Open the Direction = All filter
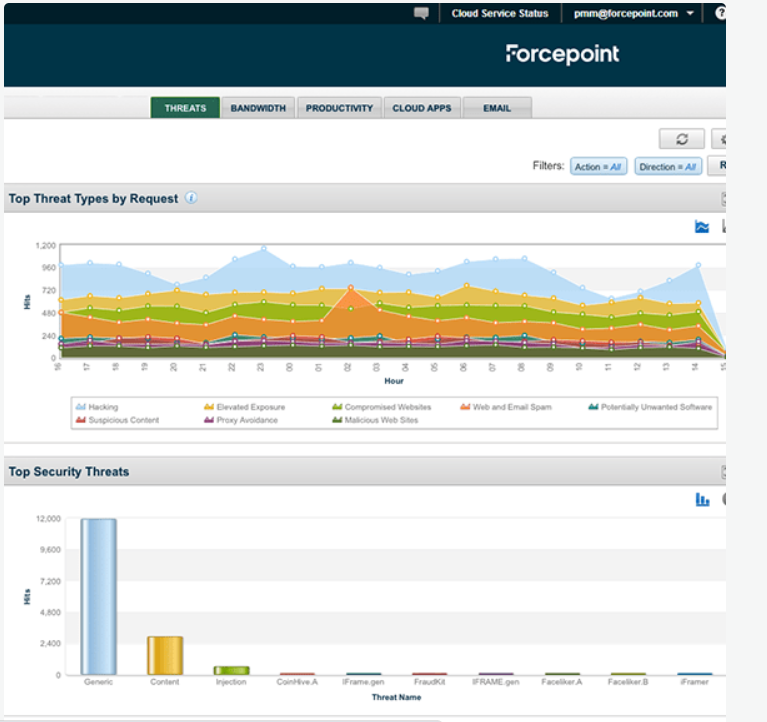 point(668,166)
